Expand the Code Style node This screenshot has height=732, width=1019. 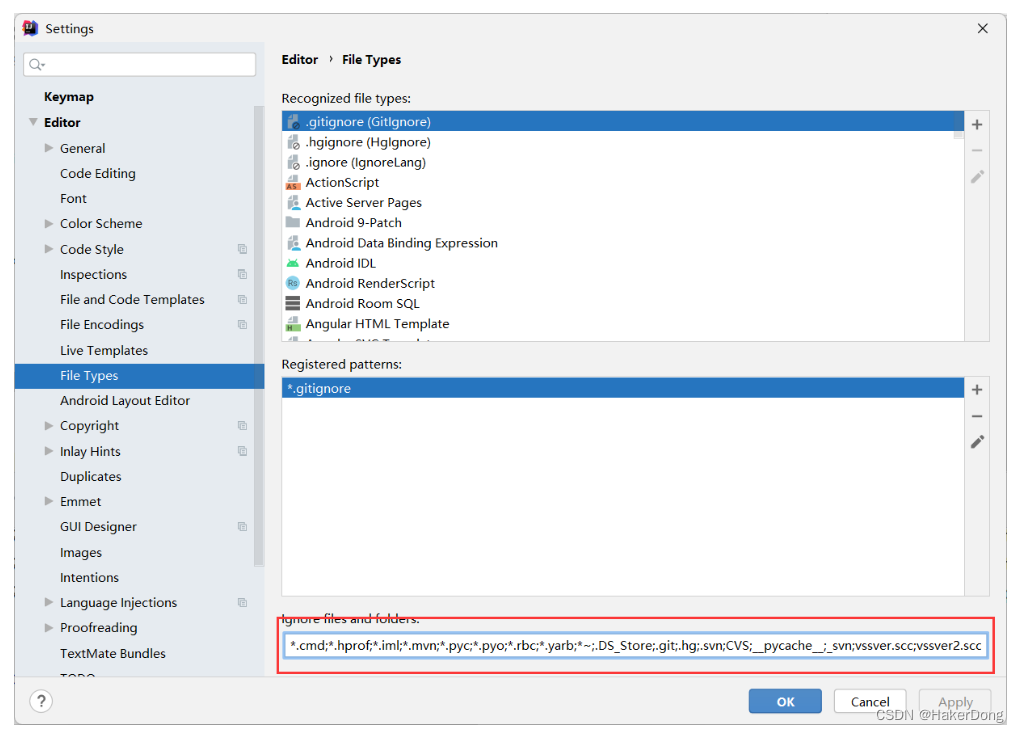[49, 249]
